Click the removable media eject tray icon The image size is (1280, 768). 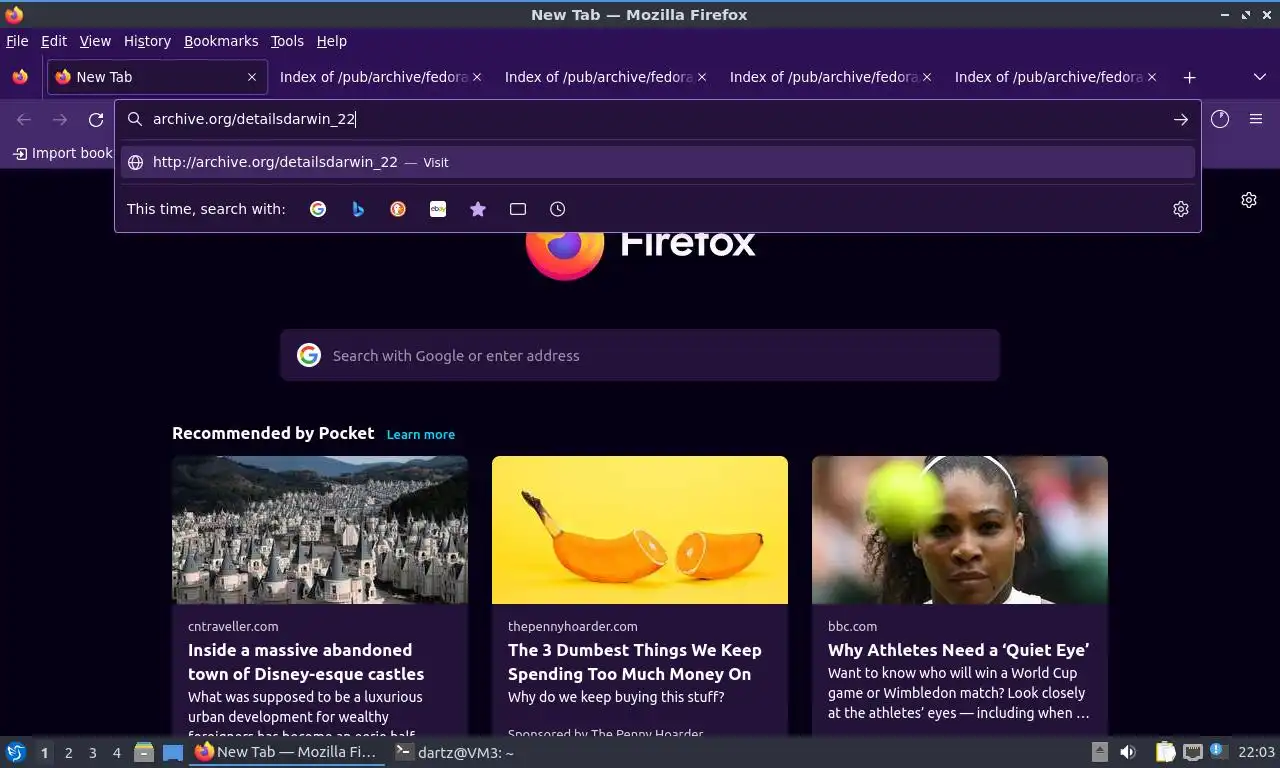pos(1099,752)
